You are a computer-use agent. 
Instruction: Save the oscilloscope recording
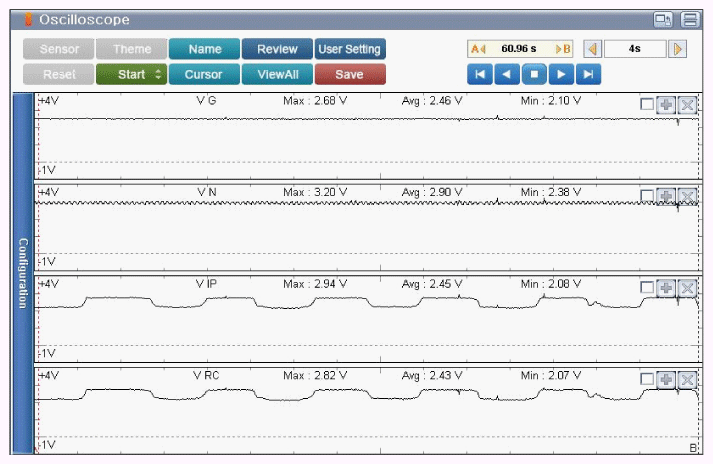point(349,74)
